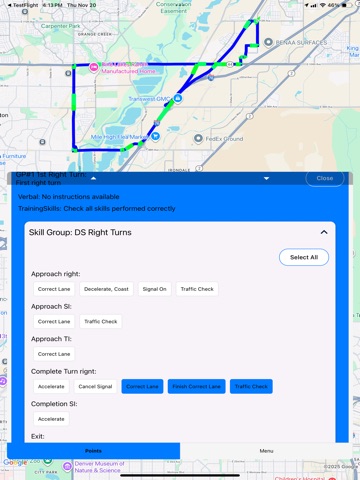Toggle Accelerate under Completion SI

(x=51, y=419)
